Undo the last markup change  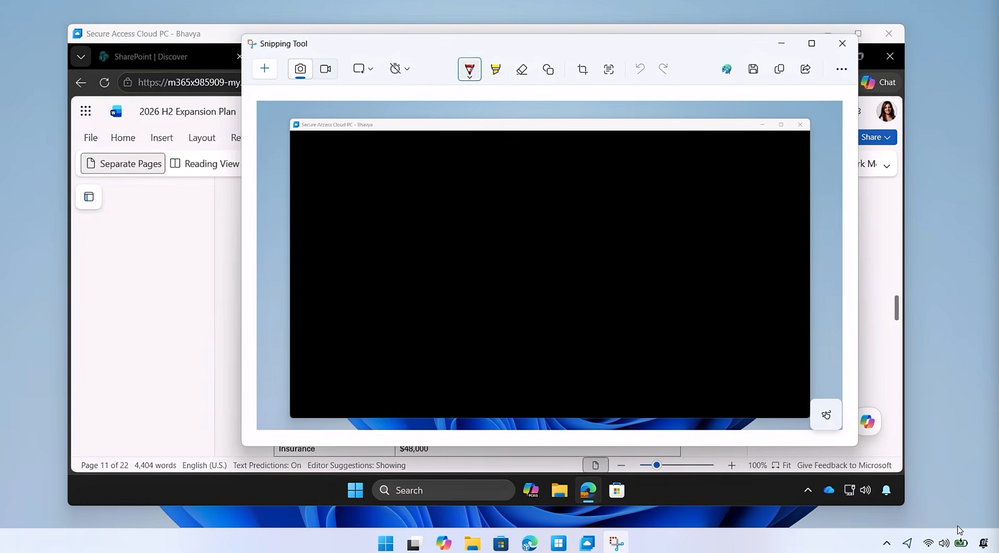click(640, 68)
